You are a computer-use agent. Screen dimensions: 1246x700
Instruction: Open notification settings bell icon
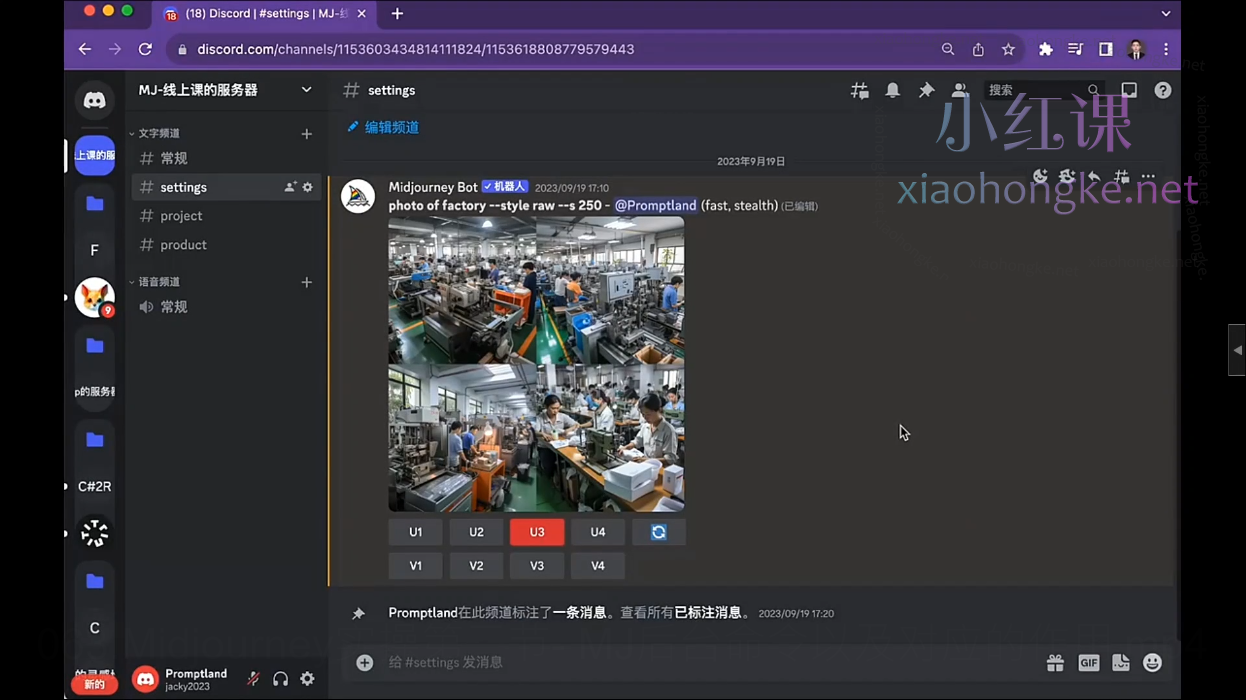point(893,90)
